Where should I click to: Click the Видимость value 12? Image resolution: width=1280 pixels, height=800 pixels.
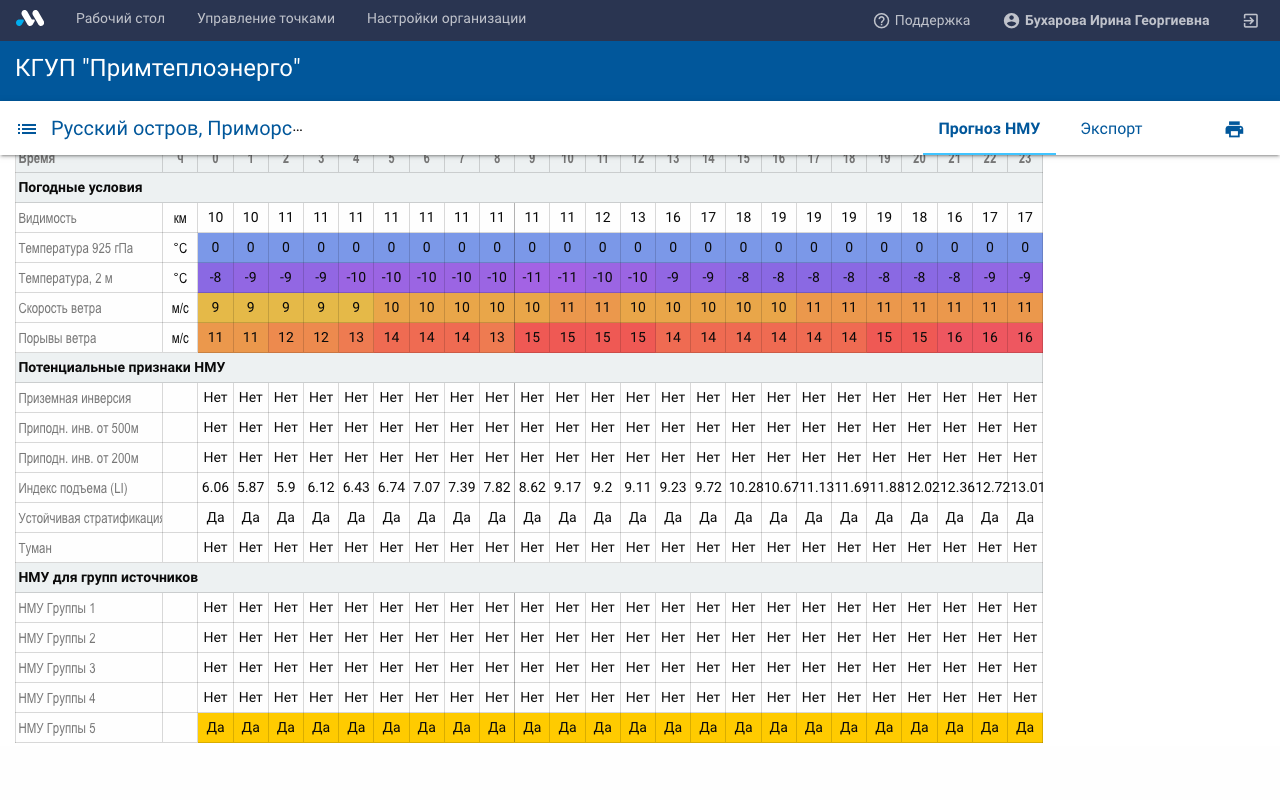(x=603, y=218)
